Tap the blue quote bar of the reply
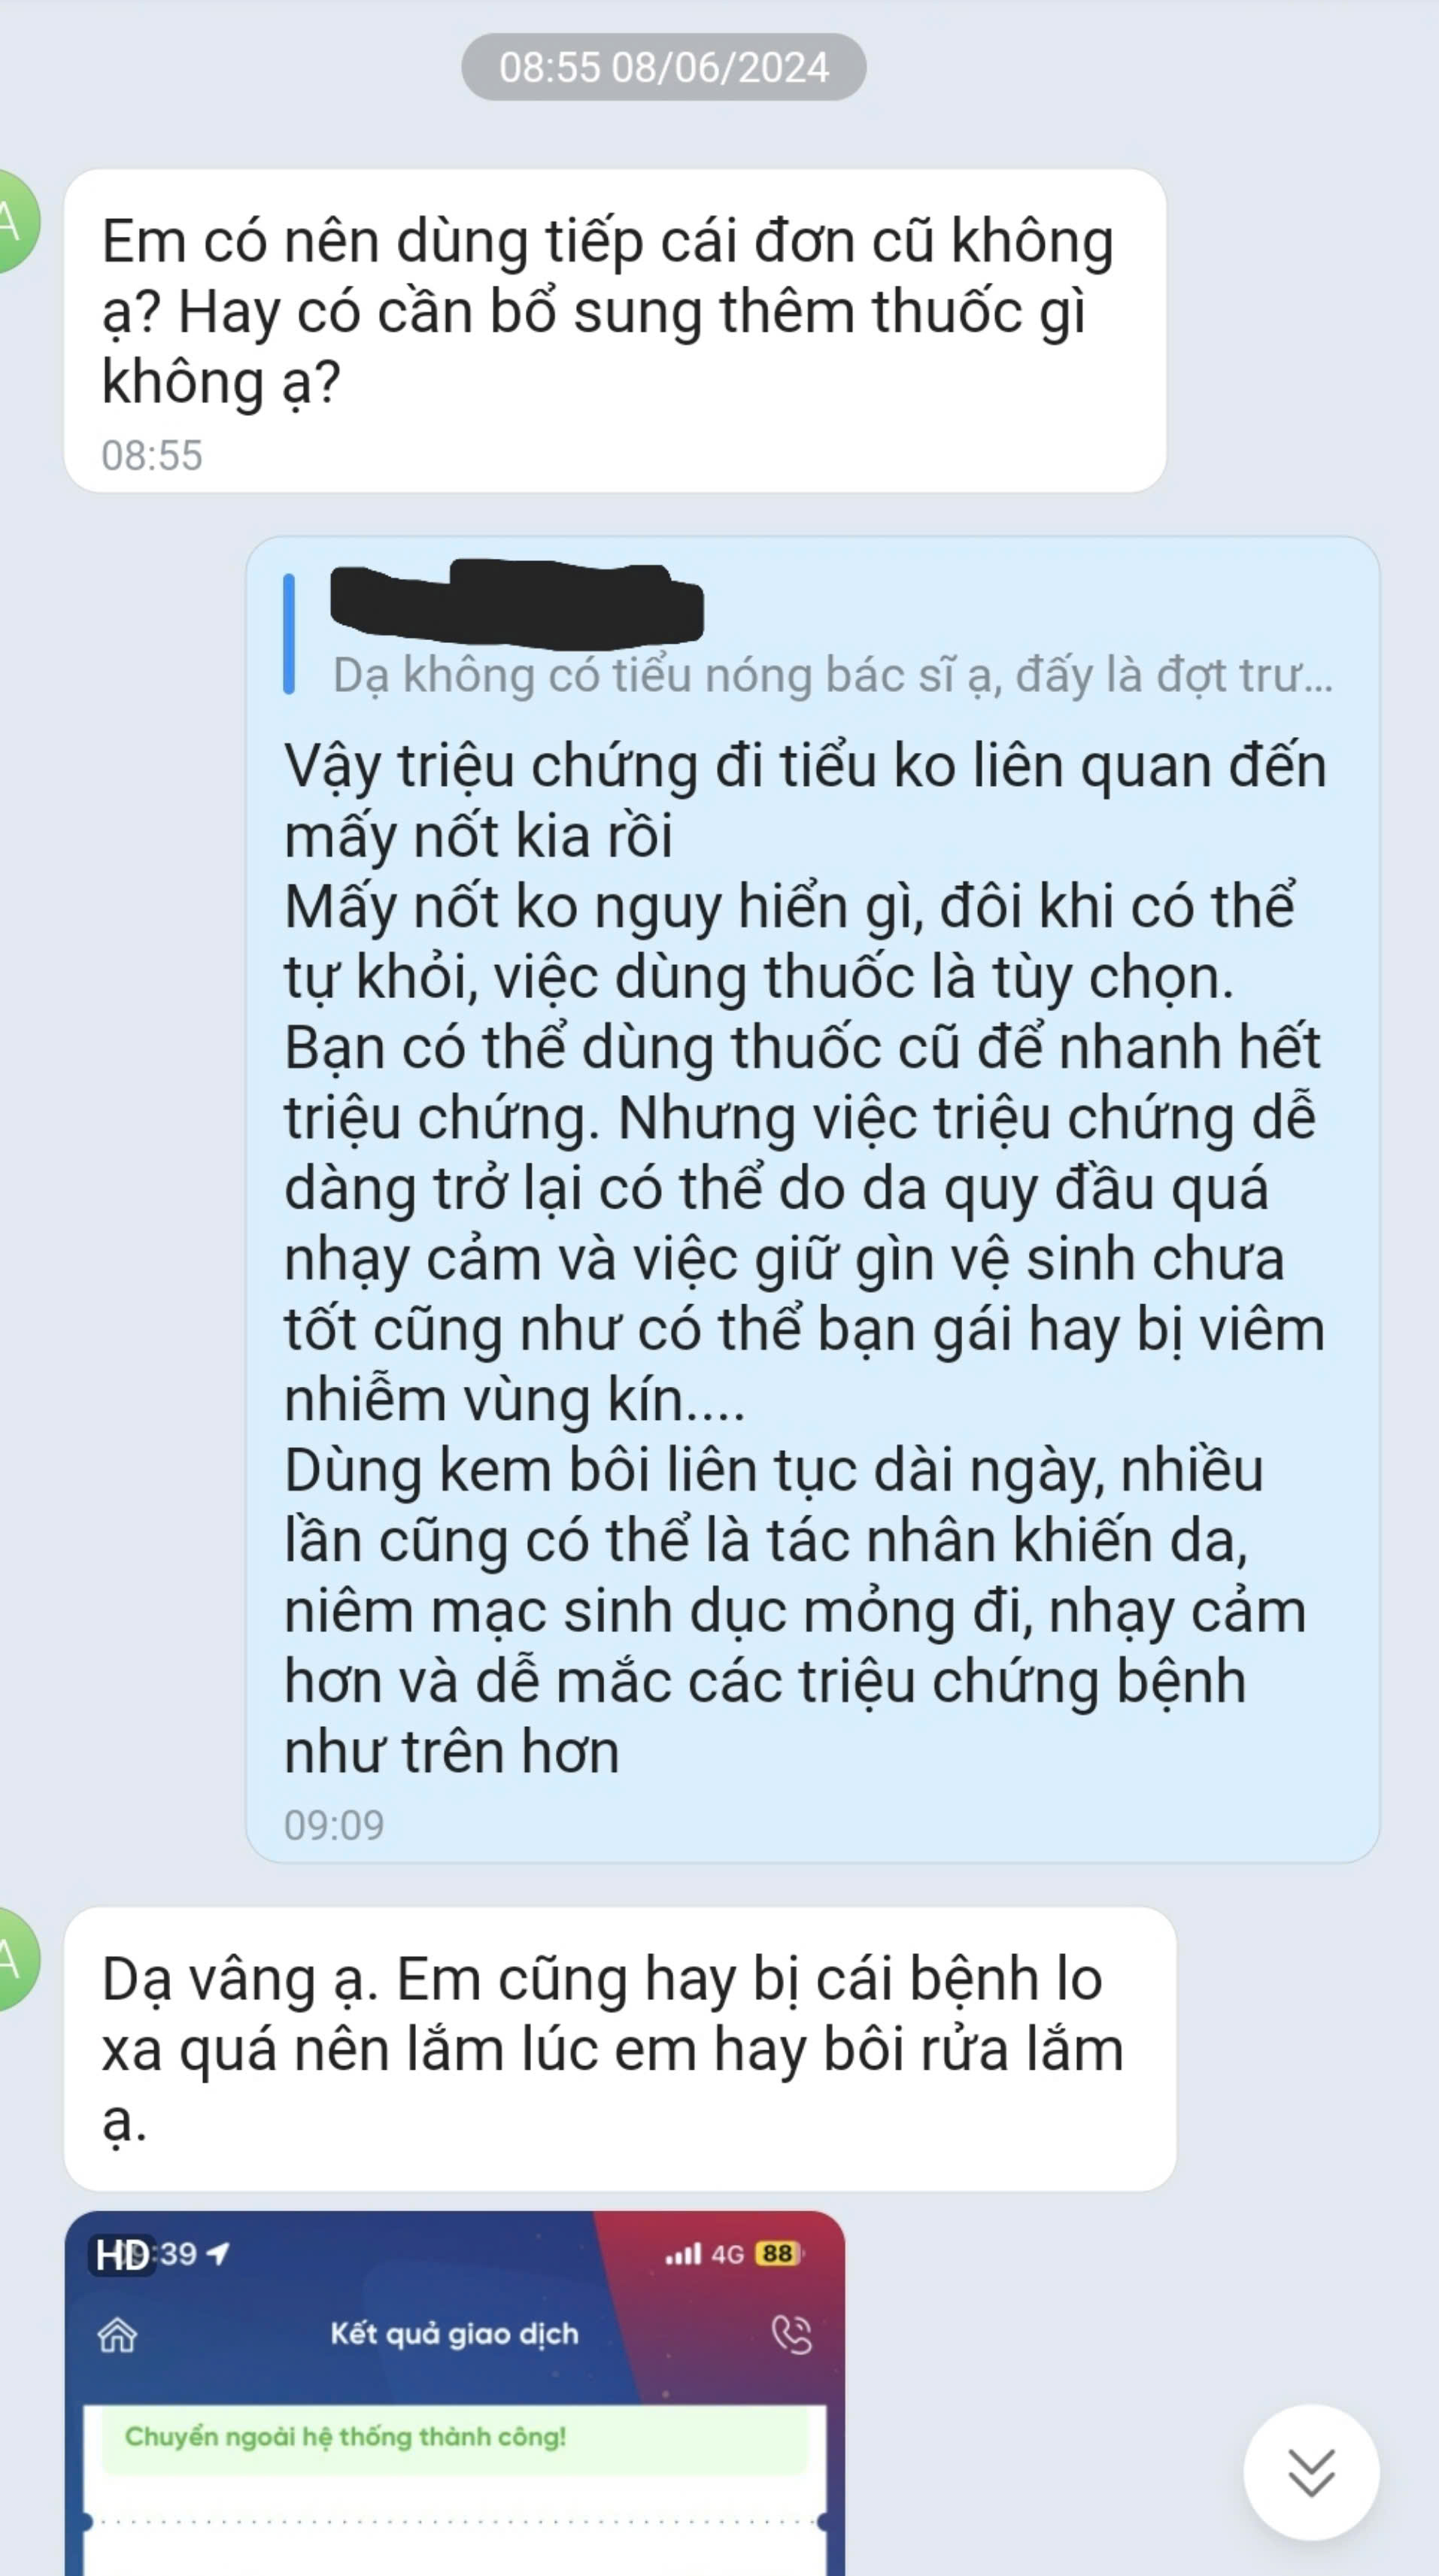 (x=289, y=634)
